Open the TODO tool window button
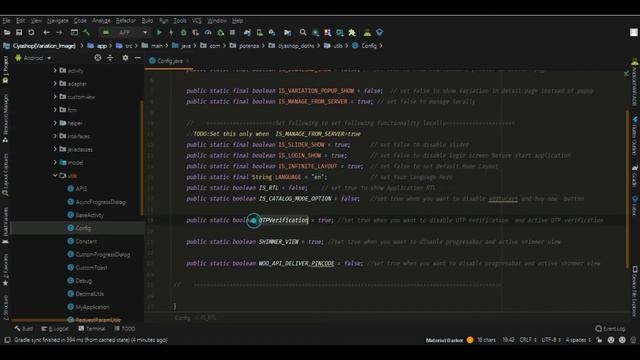The width and height of the screenshot is (640, 360). (125, 329)
